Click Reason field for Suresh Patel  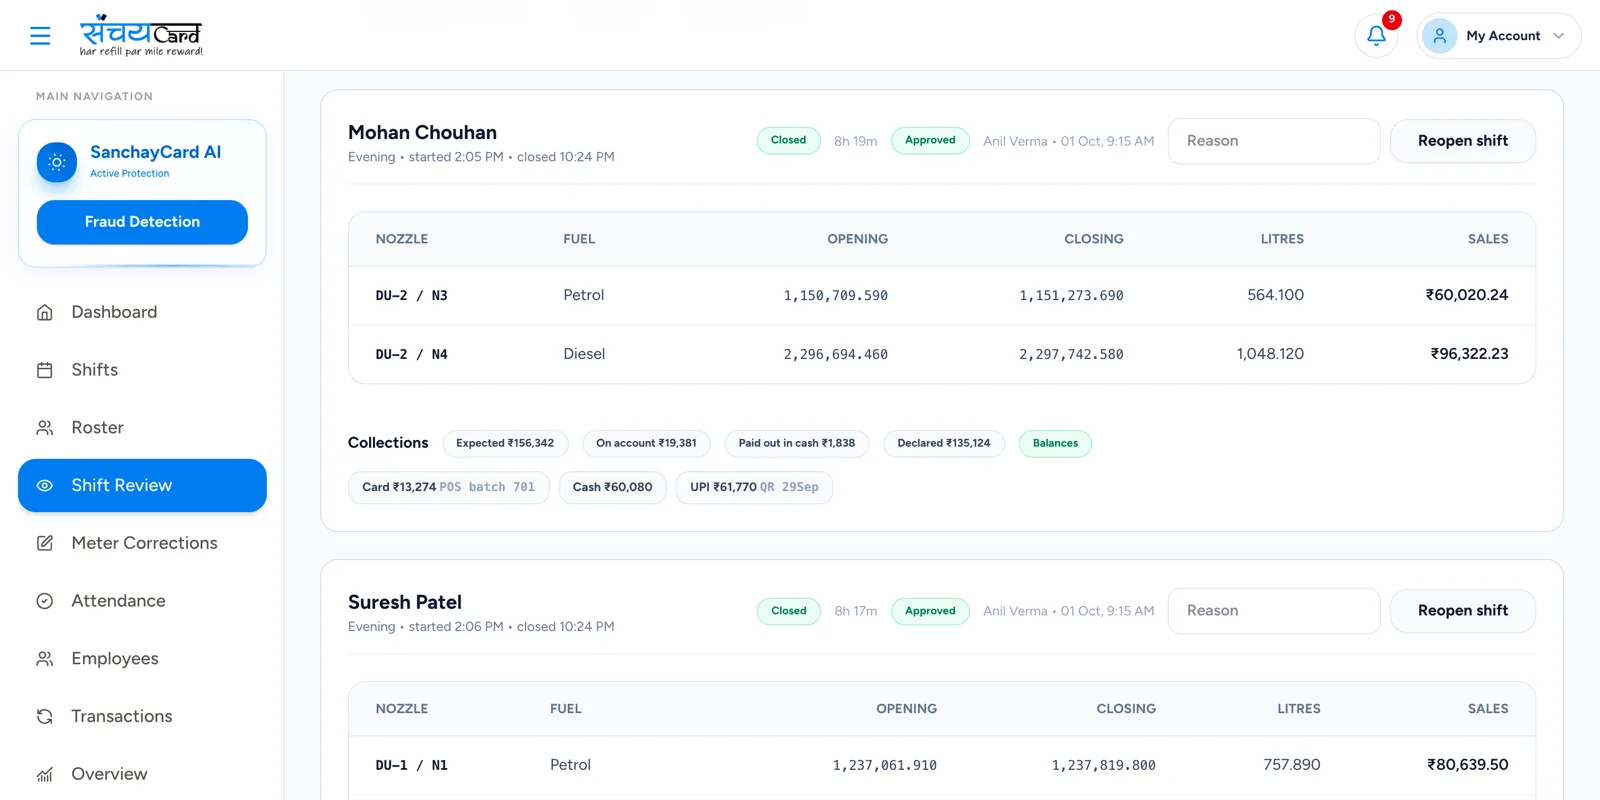[1274, 611]
